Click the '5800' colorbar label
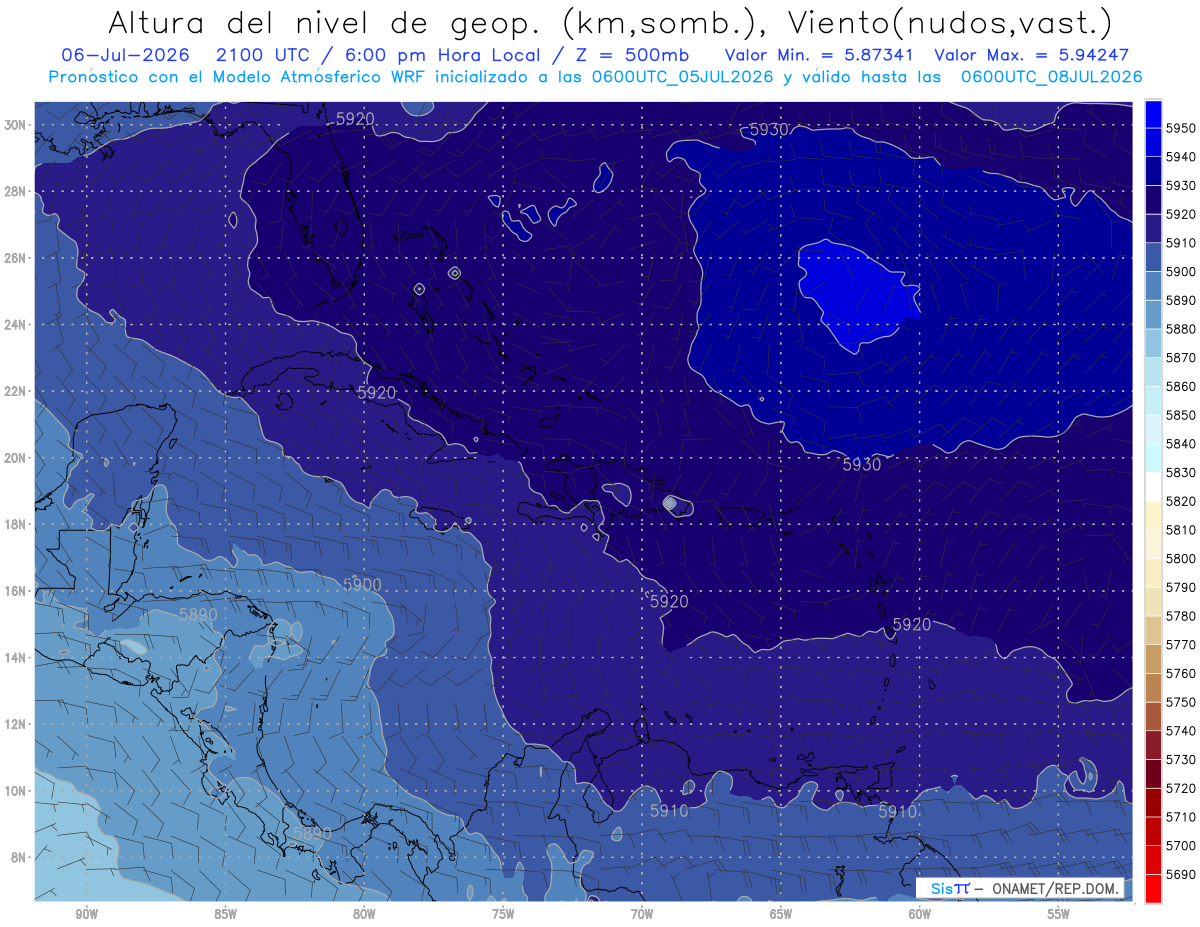The image size is (1200, 927). [x=1181, y=559]
